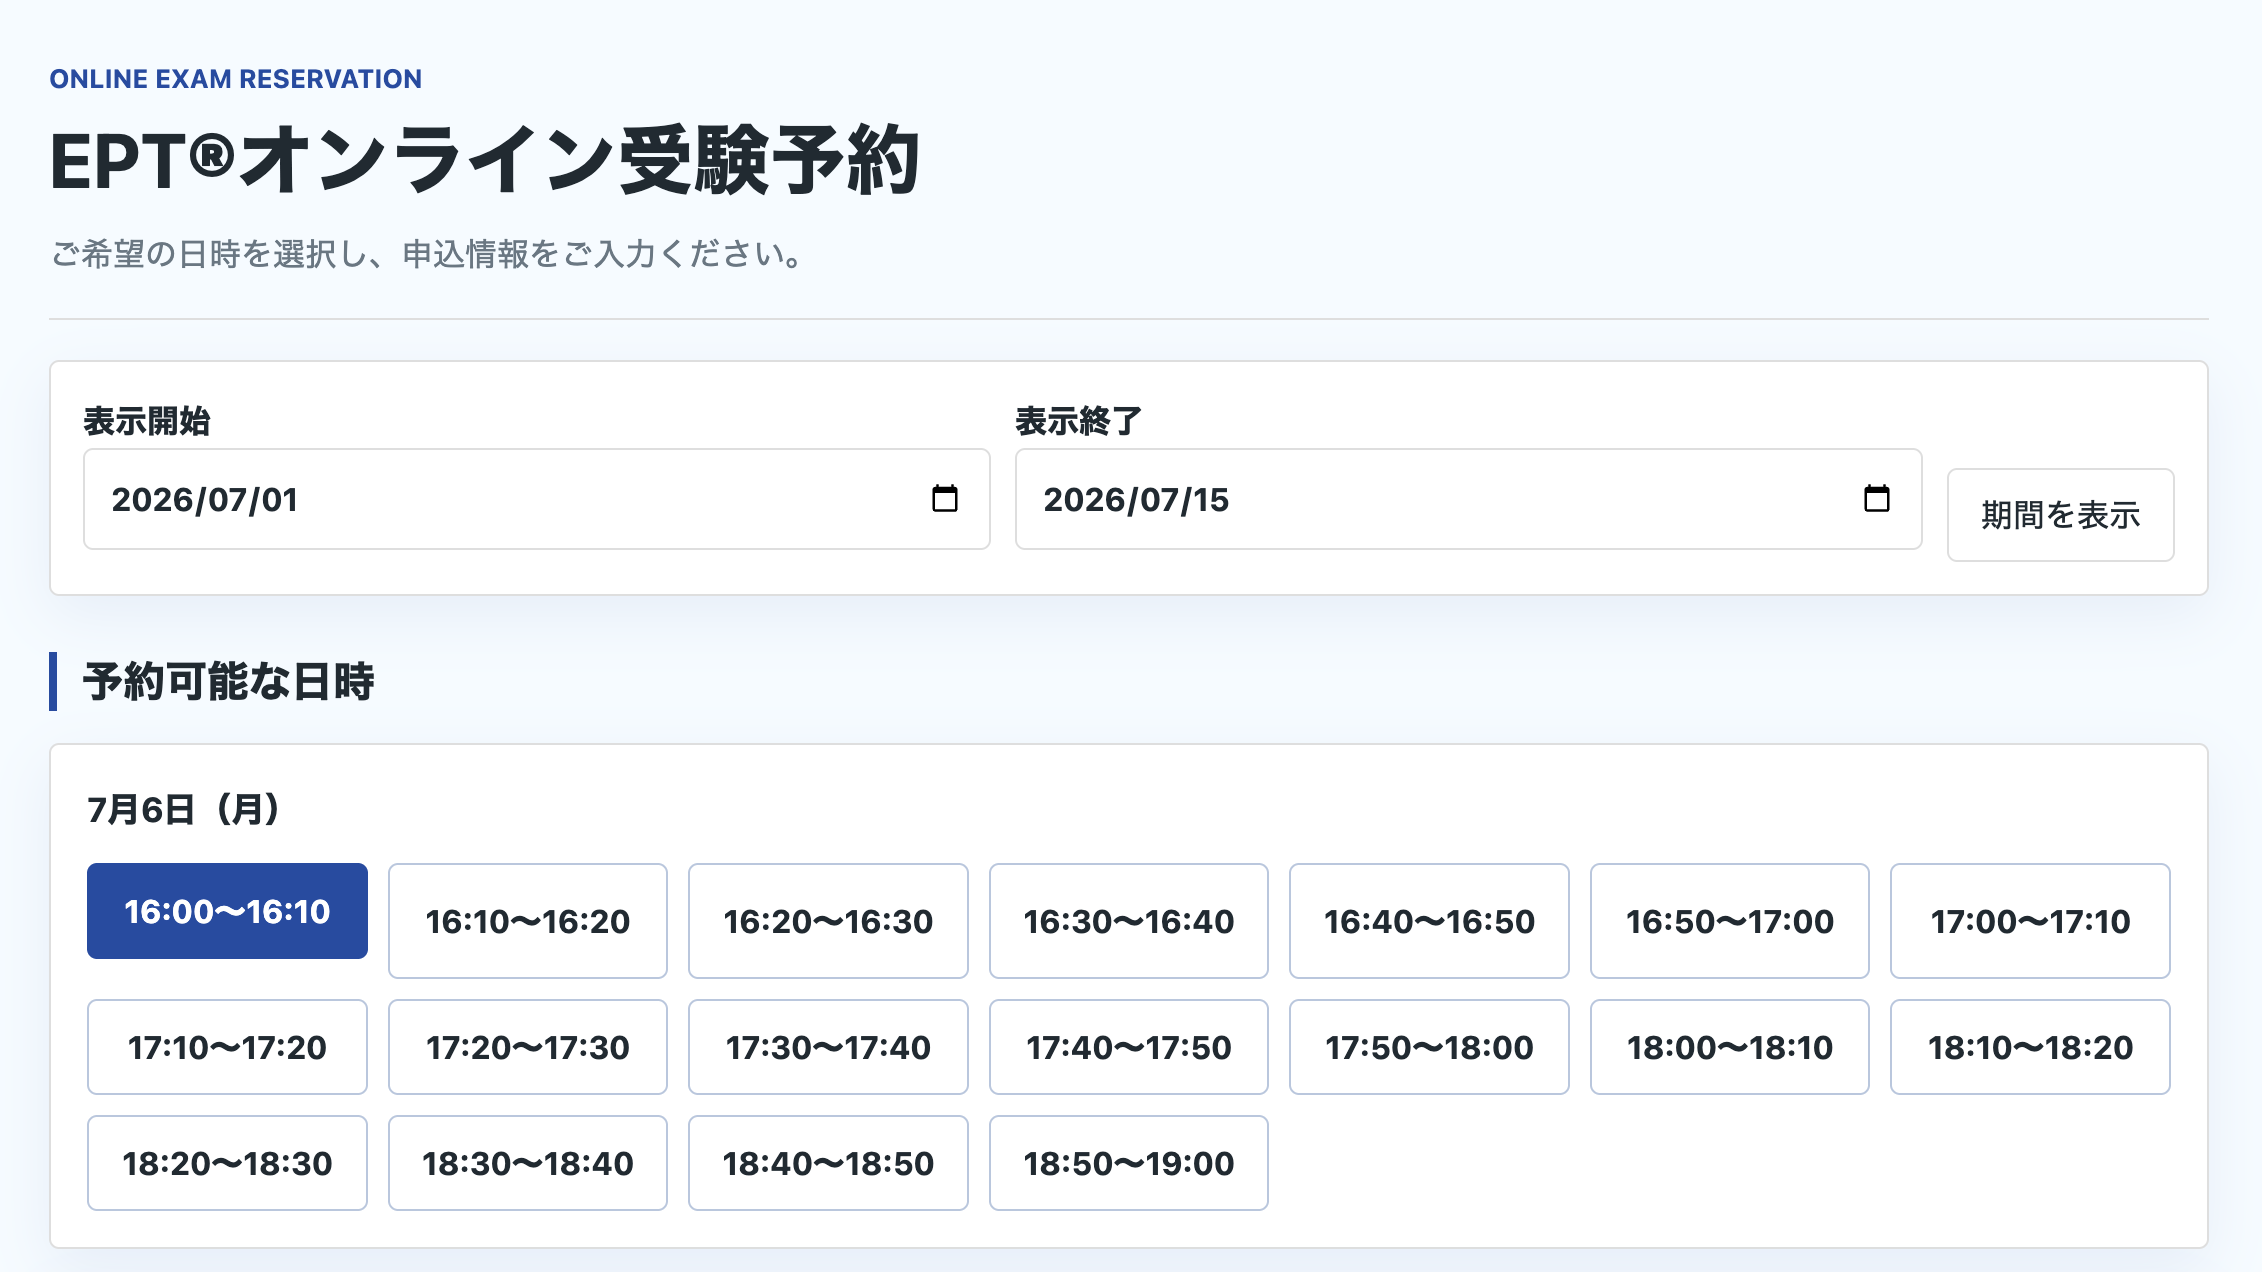Click the 表示終了 field label

pyautogui.click(x=1079, y=421)
